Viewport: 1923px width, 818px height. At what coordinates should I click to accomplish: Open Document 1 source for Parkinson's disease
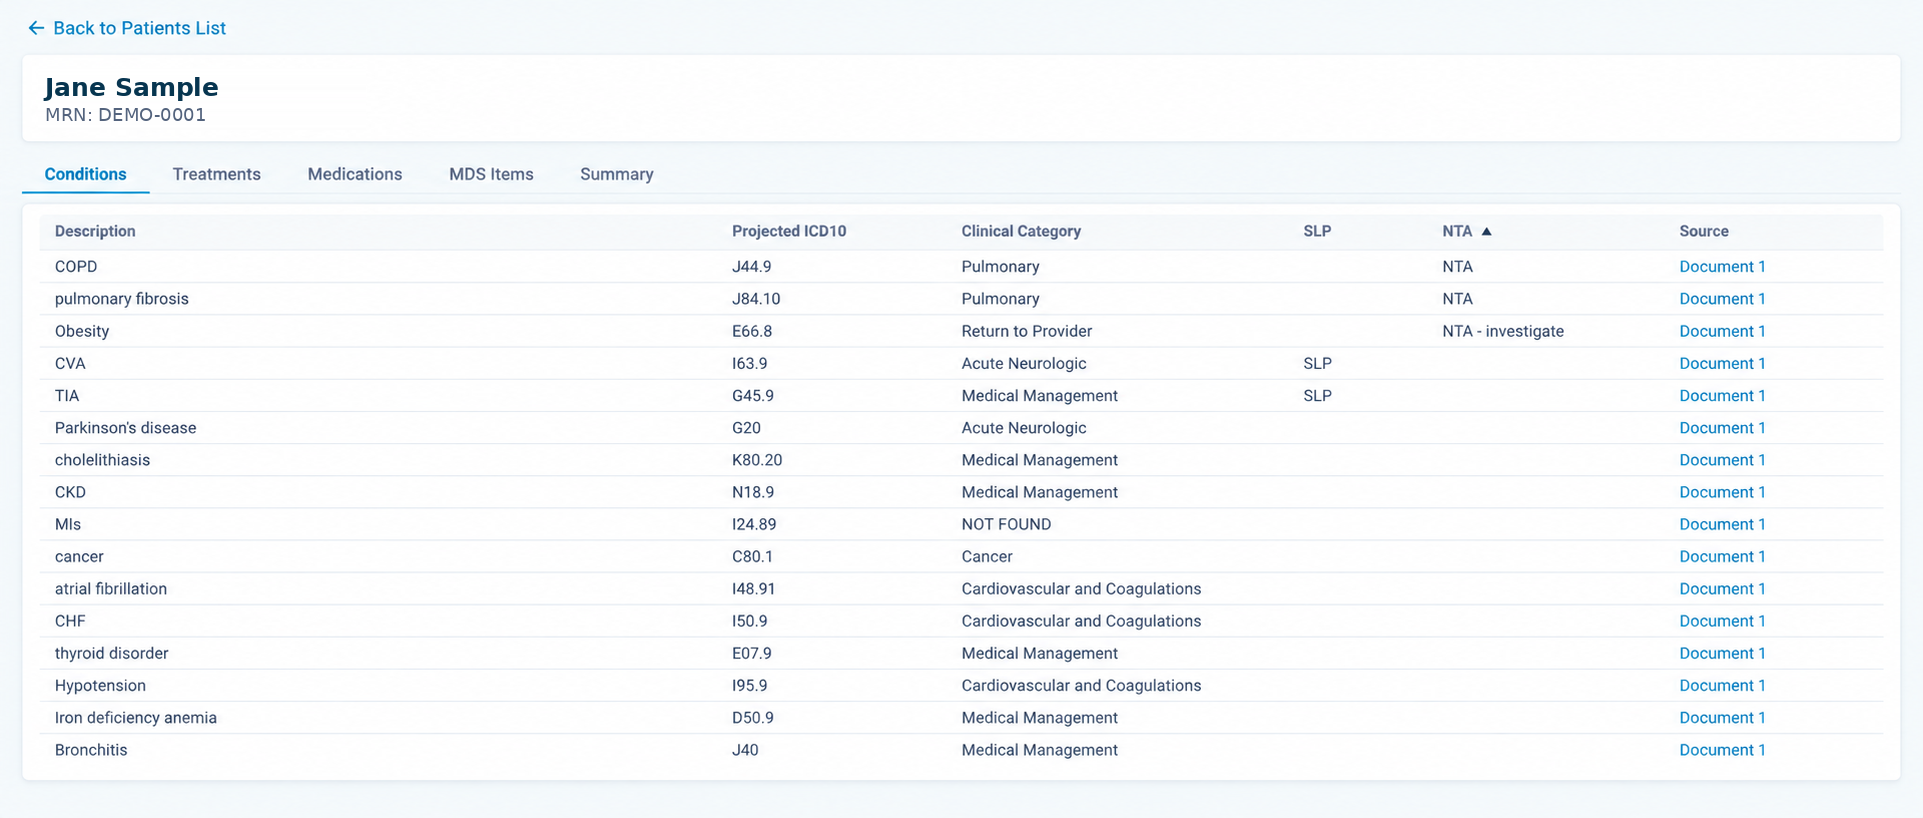click(1722, 428)
